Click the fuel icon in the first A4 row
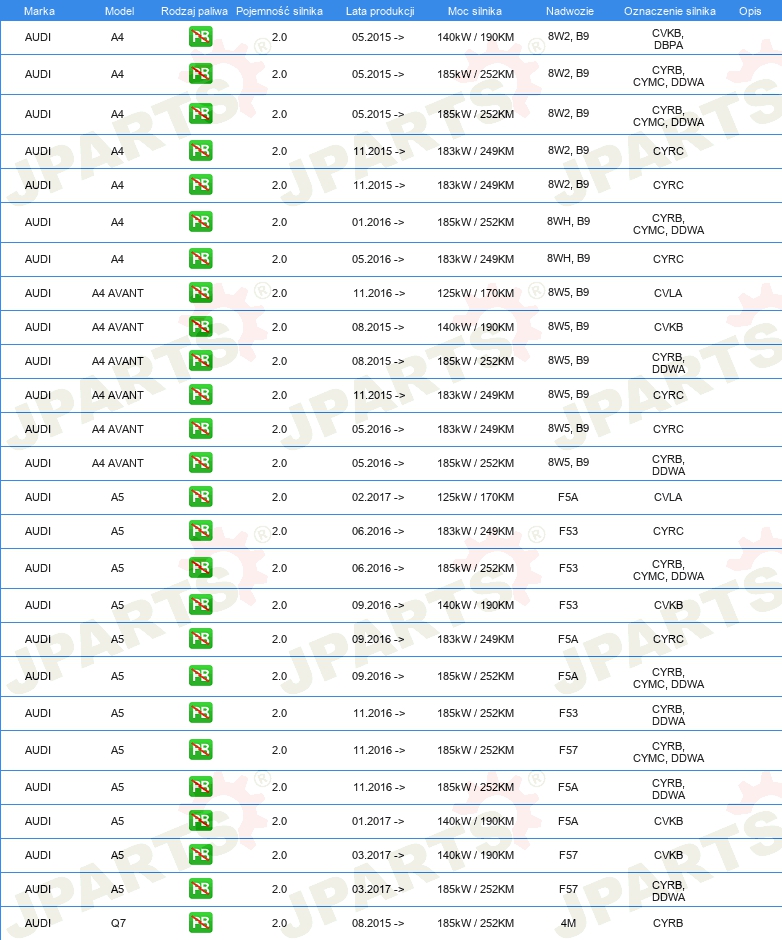 tap(200, 37)
